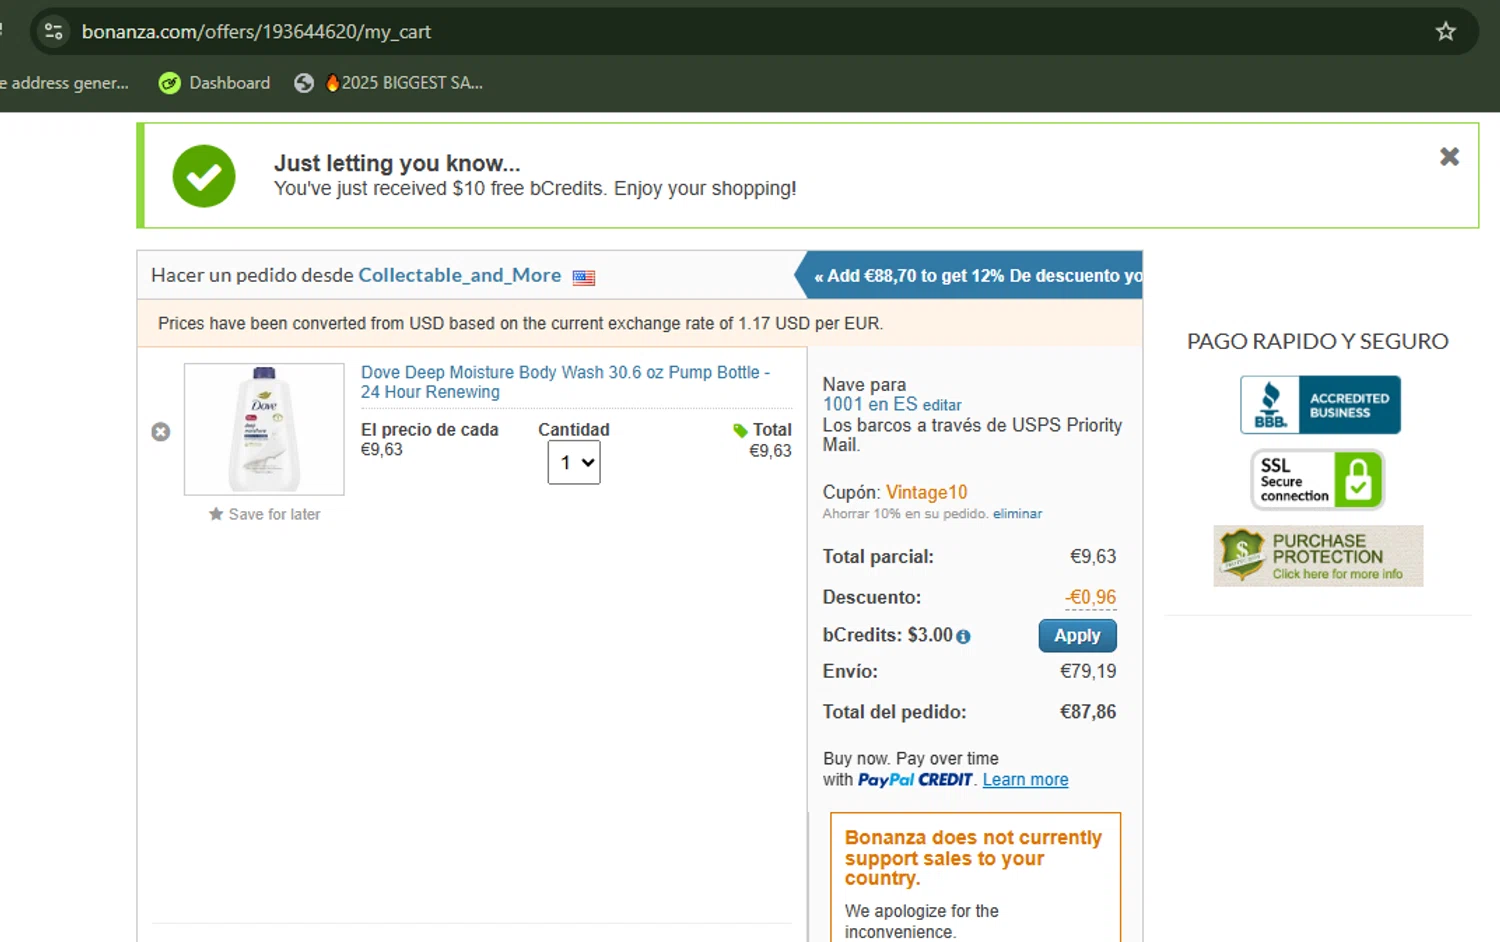Apply bCredits to the order

tap(1077, 636)
